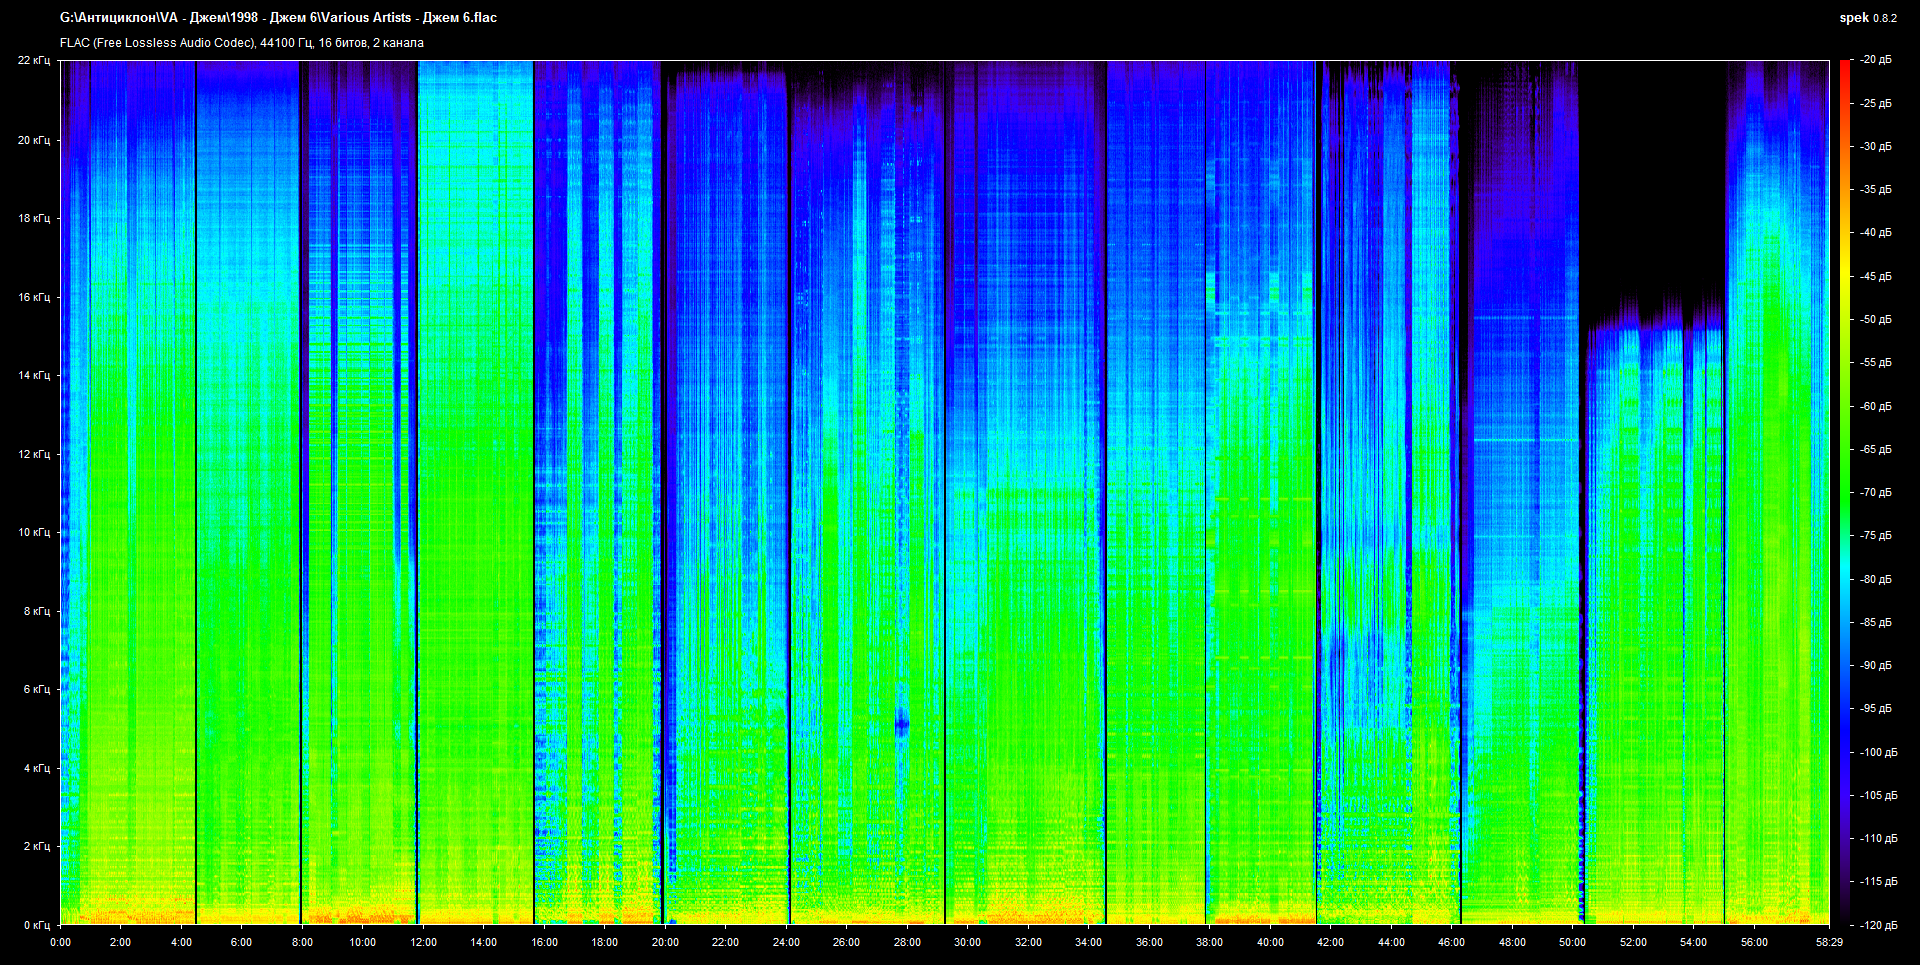Select the -70 дБ level label
The height and width of the screenshot is (965, 1920).
[x=1875, y=492]
